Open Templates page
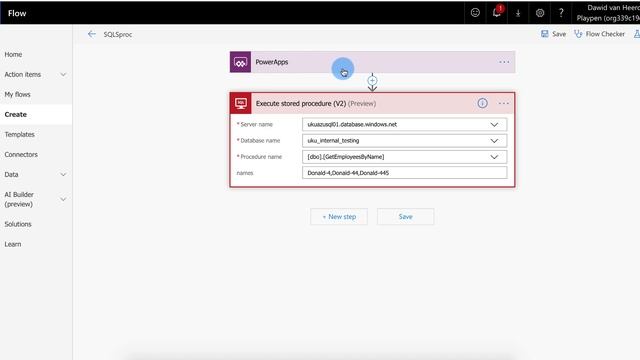Image resolution: width=640 pixels, height=360 pixels. (x=20, y=134)
